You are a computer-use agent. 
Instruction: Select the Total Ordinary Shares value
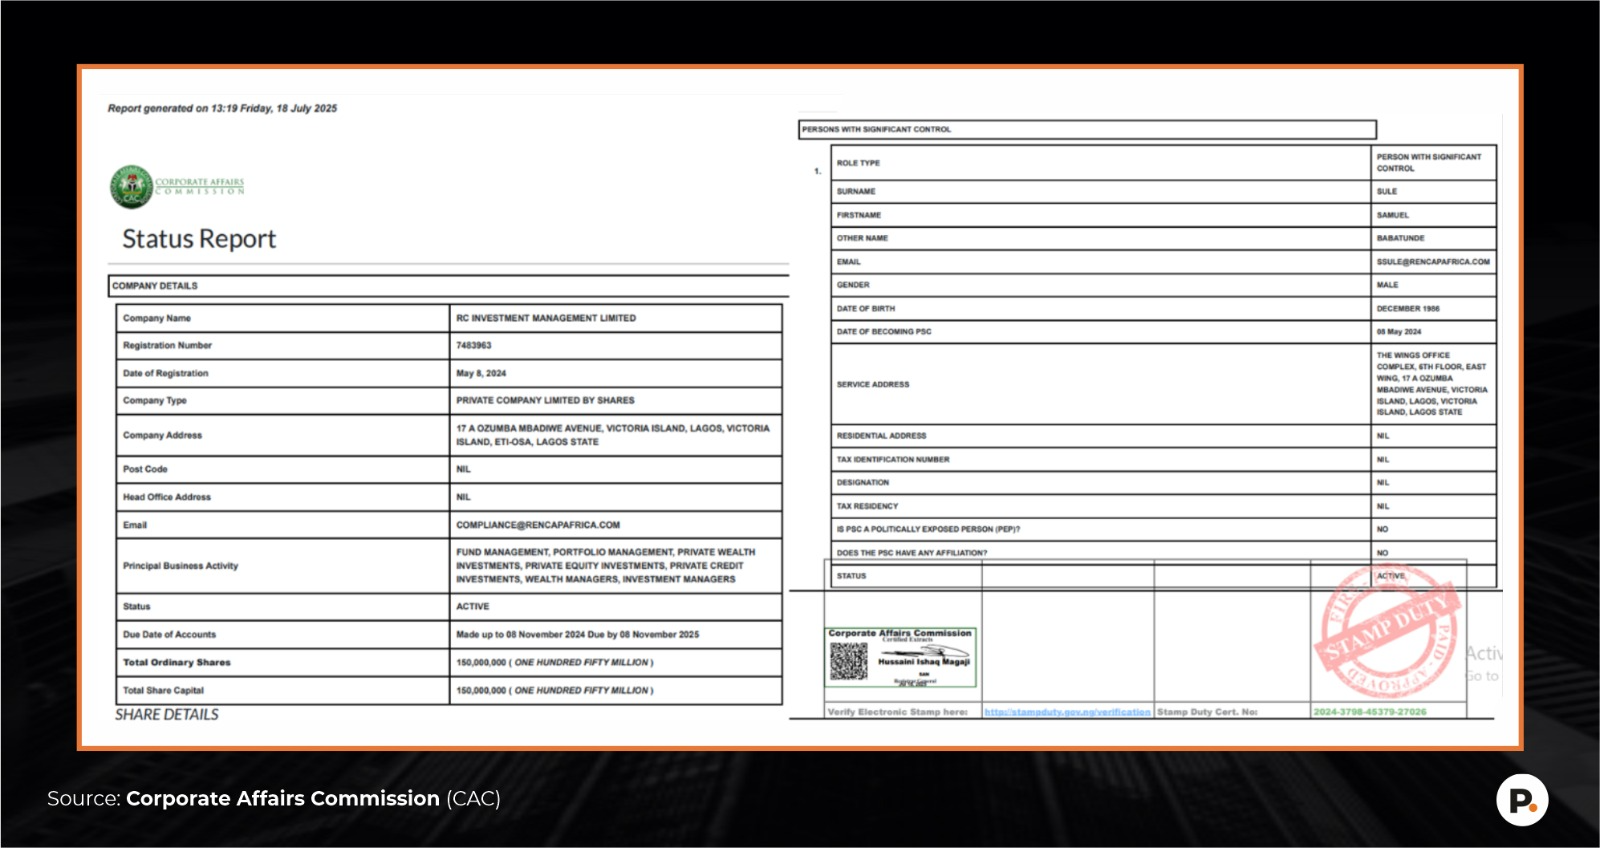(555, 663)
